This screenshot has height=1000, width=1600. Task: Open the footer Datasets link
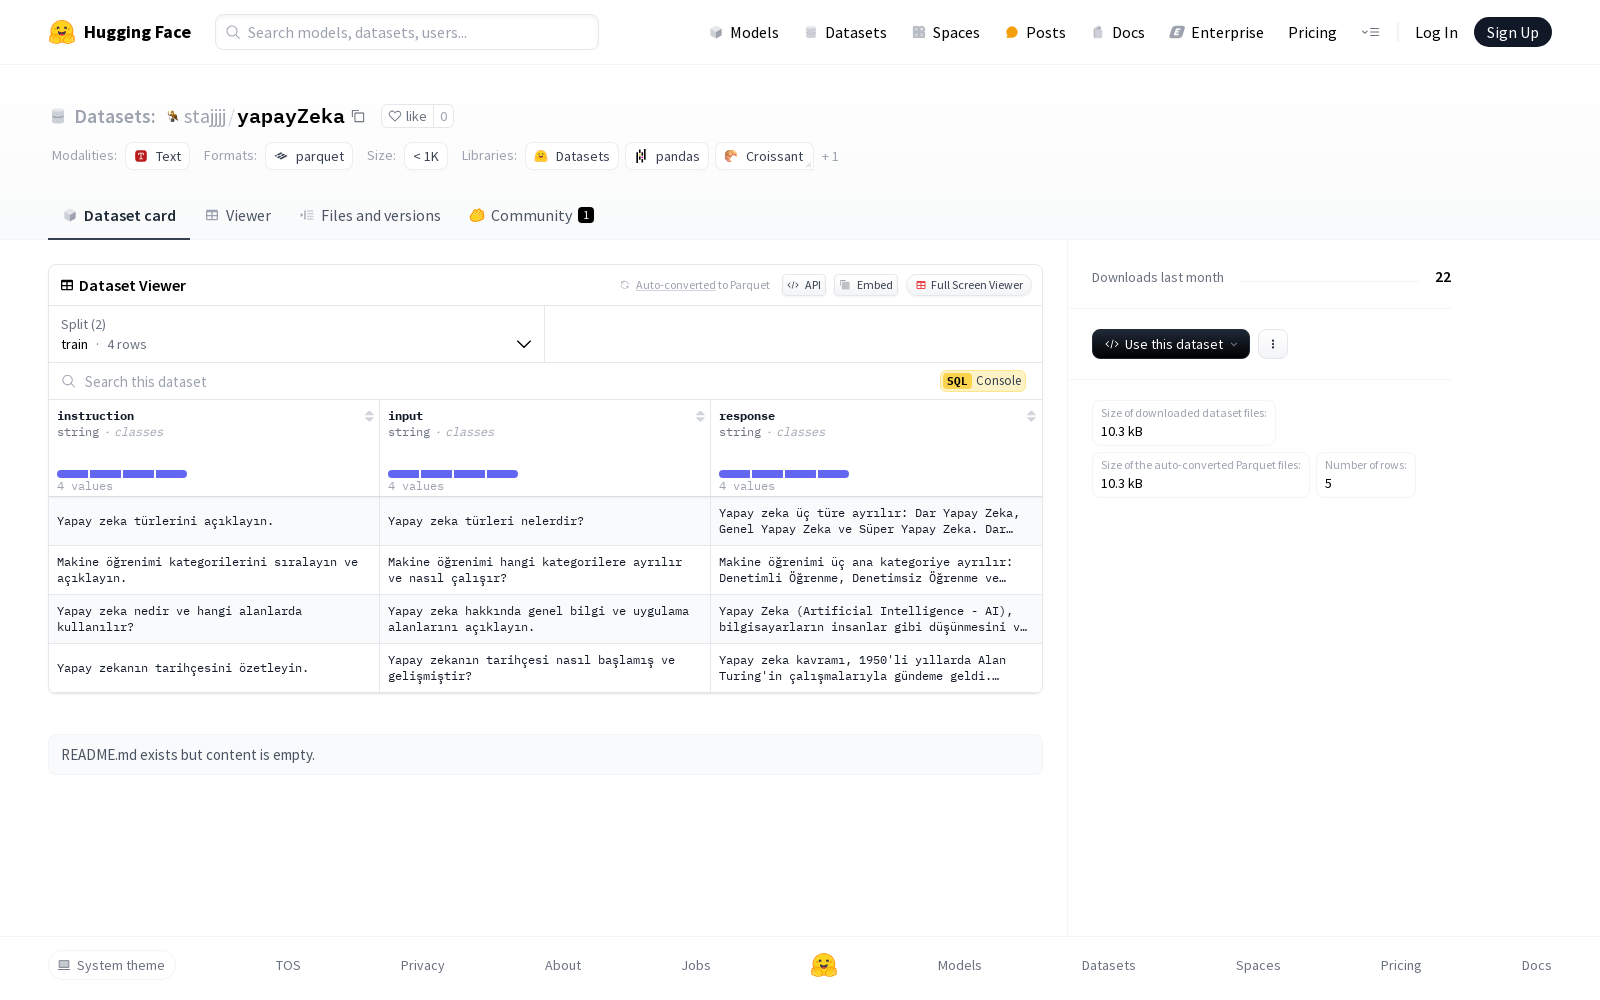click(x=1108, y=965)
